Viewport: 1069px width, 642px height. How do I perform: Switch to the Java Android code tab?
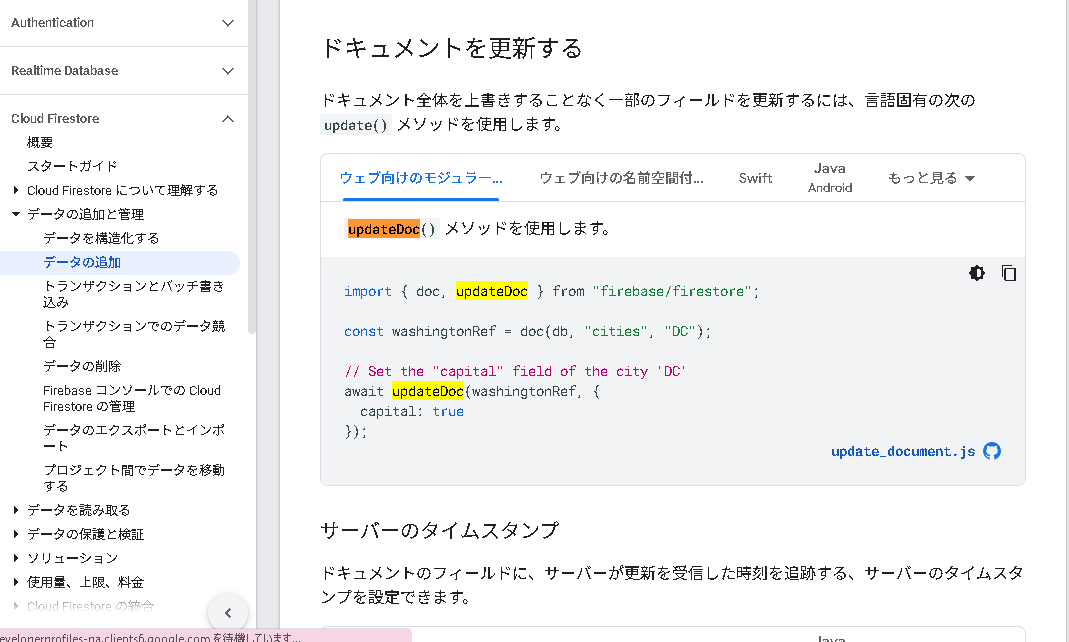tap(830, 178)
